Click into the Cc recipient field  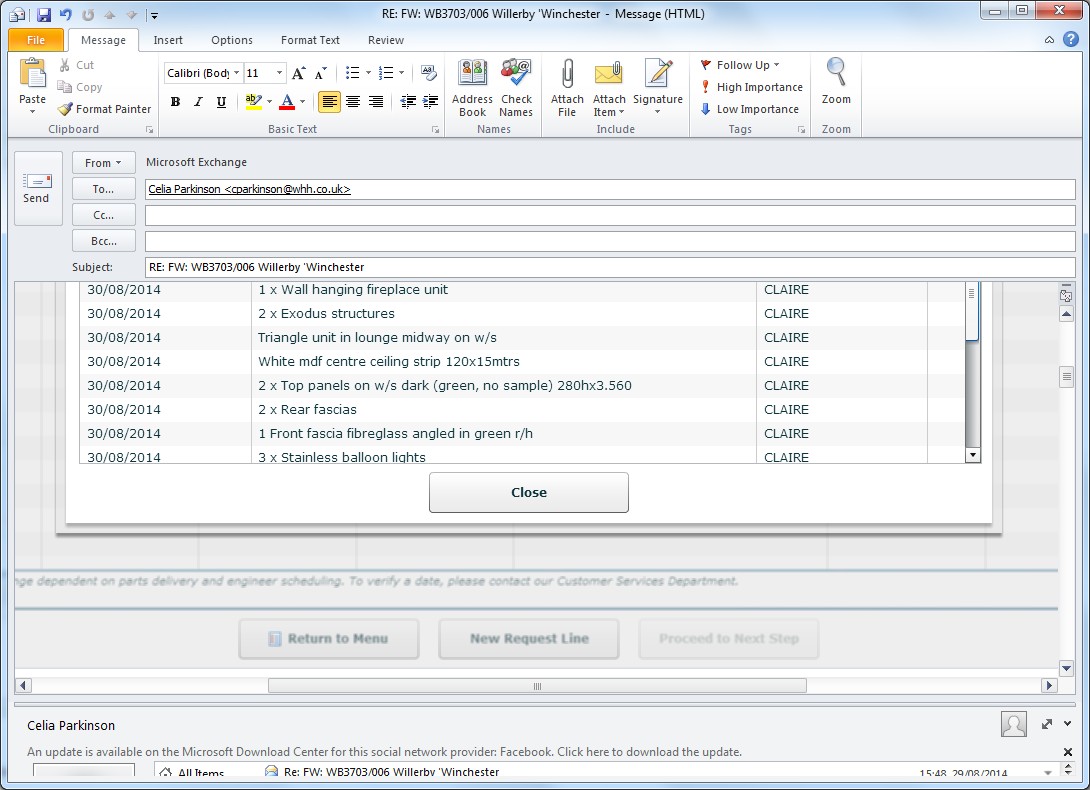(610, 215)
